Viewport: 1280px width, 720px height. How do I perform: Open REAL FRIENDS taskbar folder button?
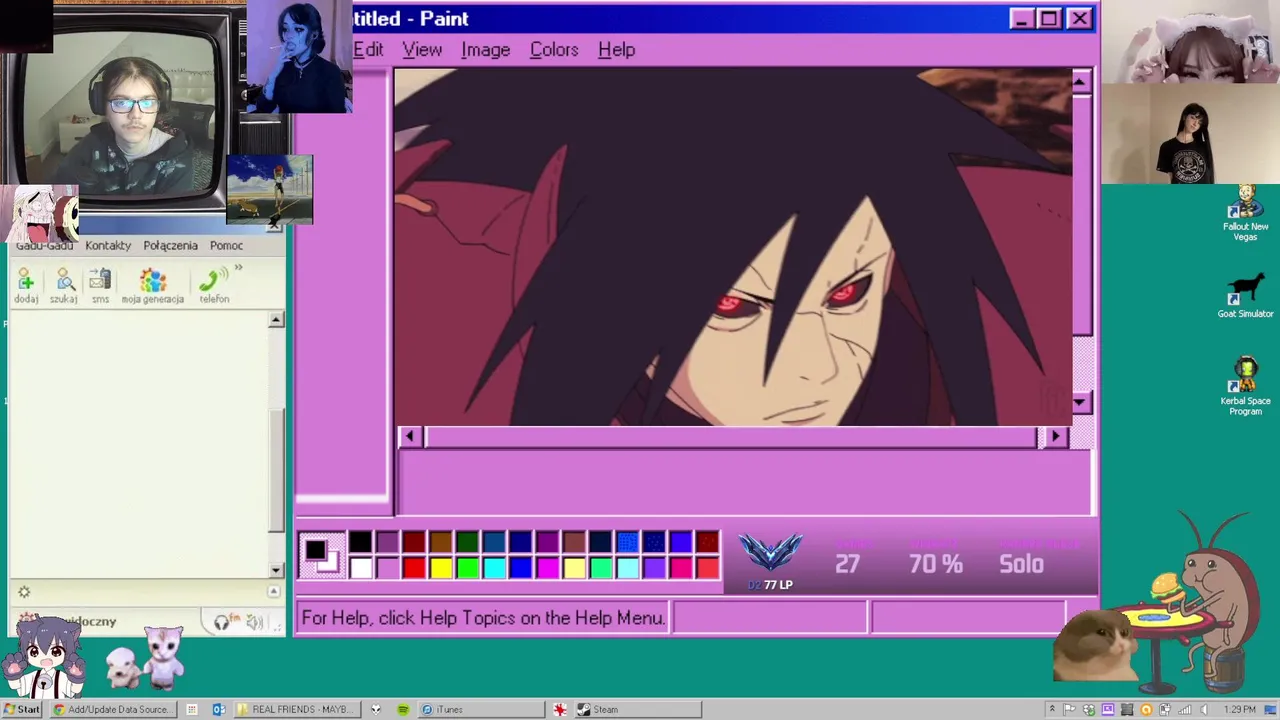(x=297, y=709)
